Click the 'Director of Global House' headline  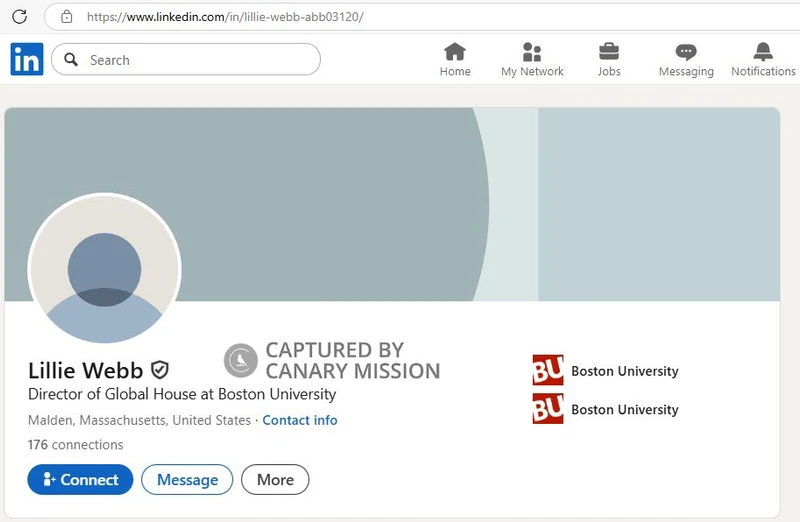[182, 394]
